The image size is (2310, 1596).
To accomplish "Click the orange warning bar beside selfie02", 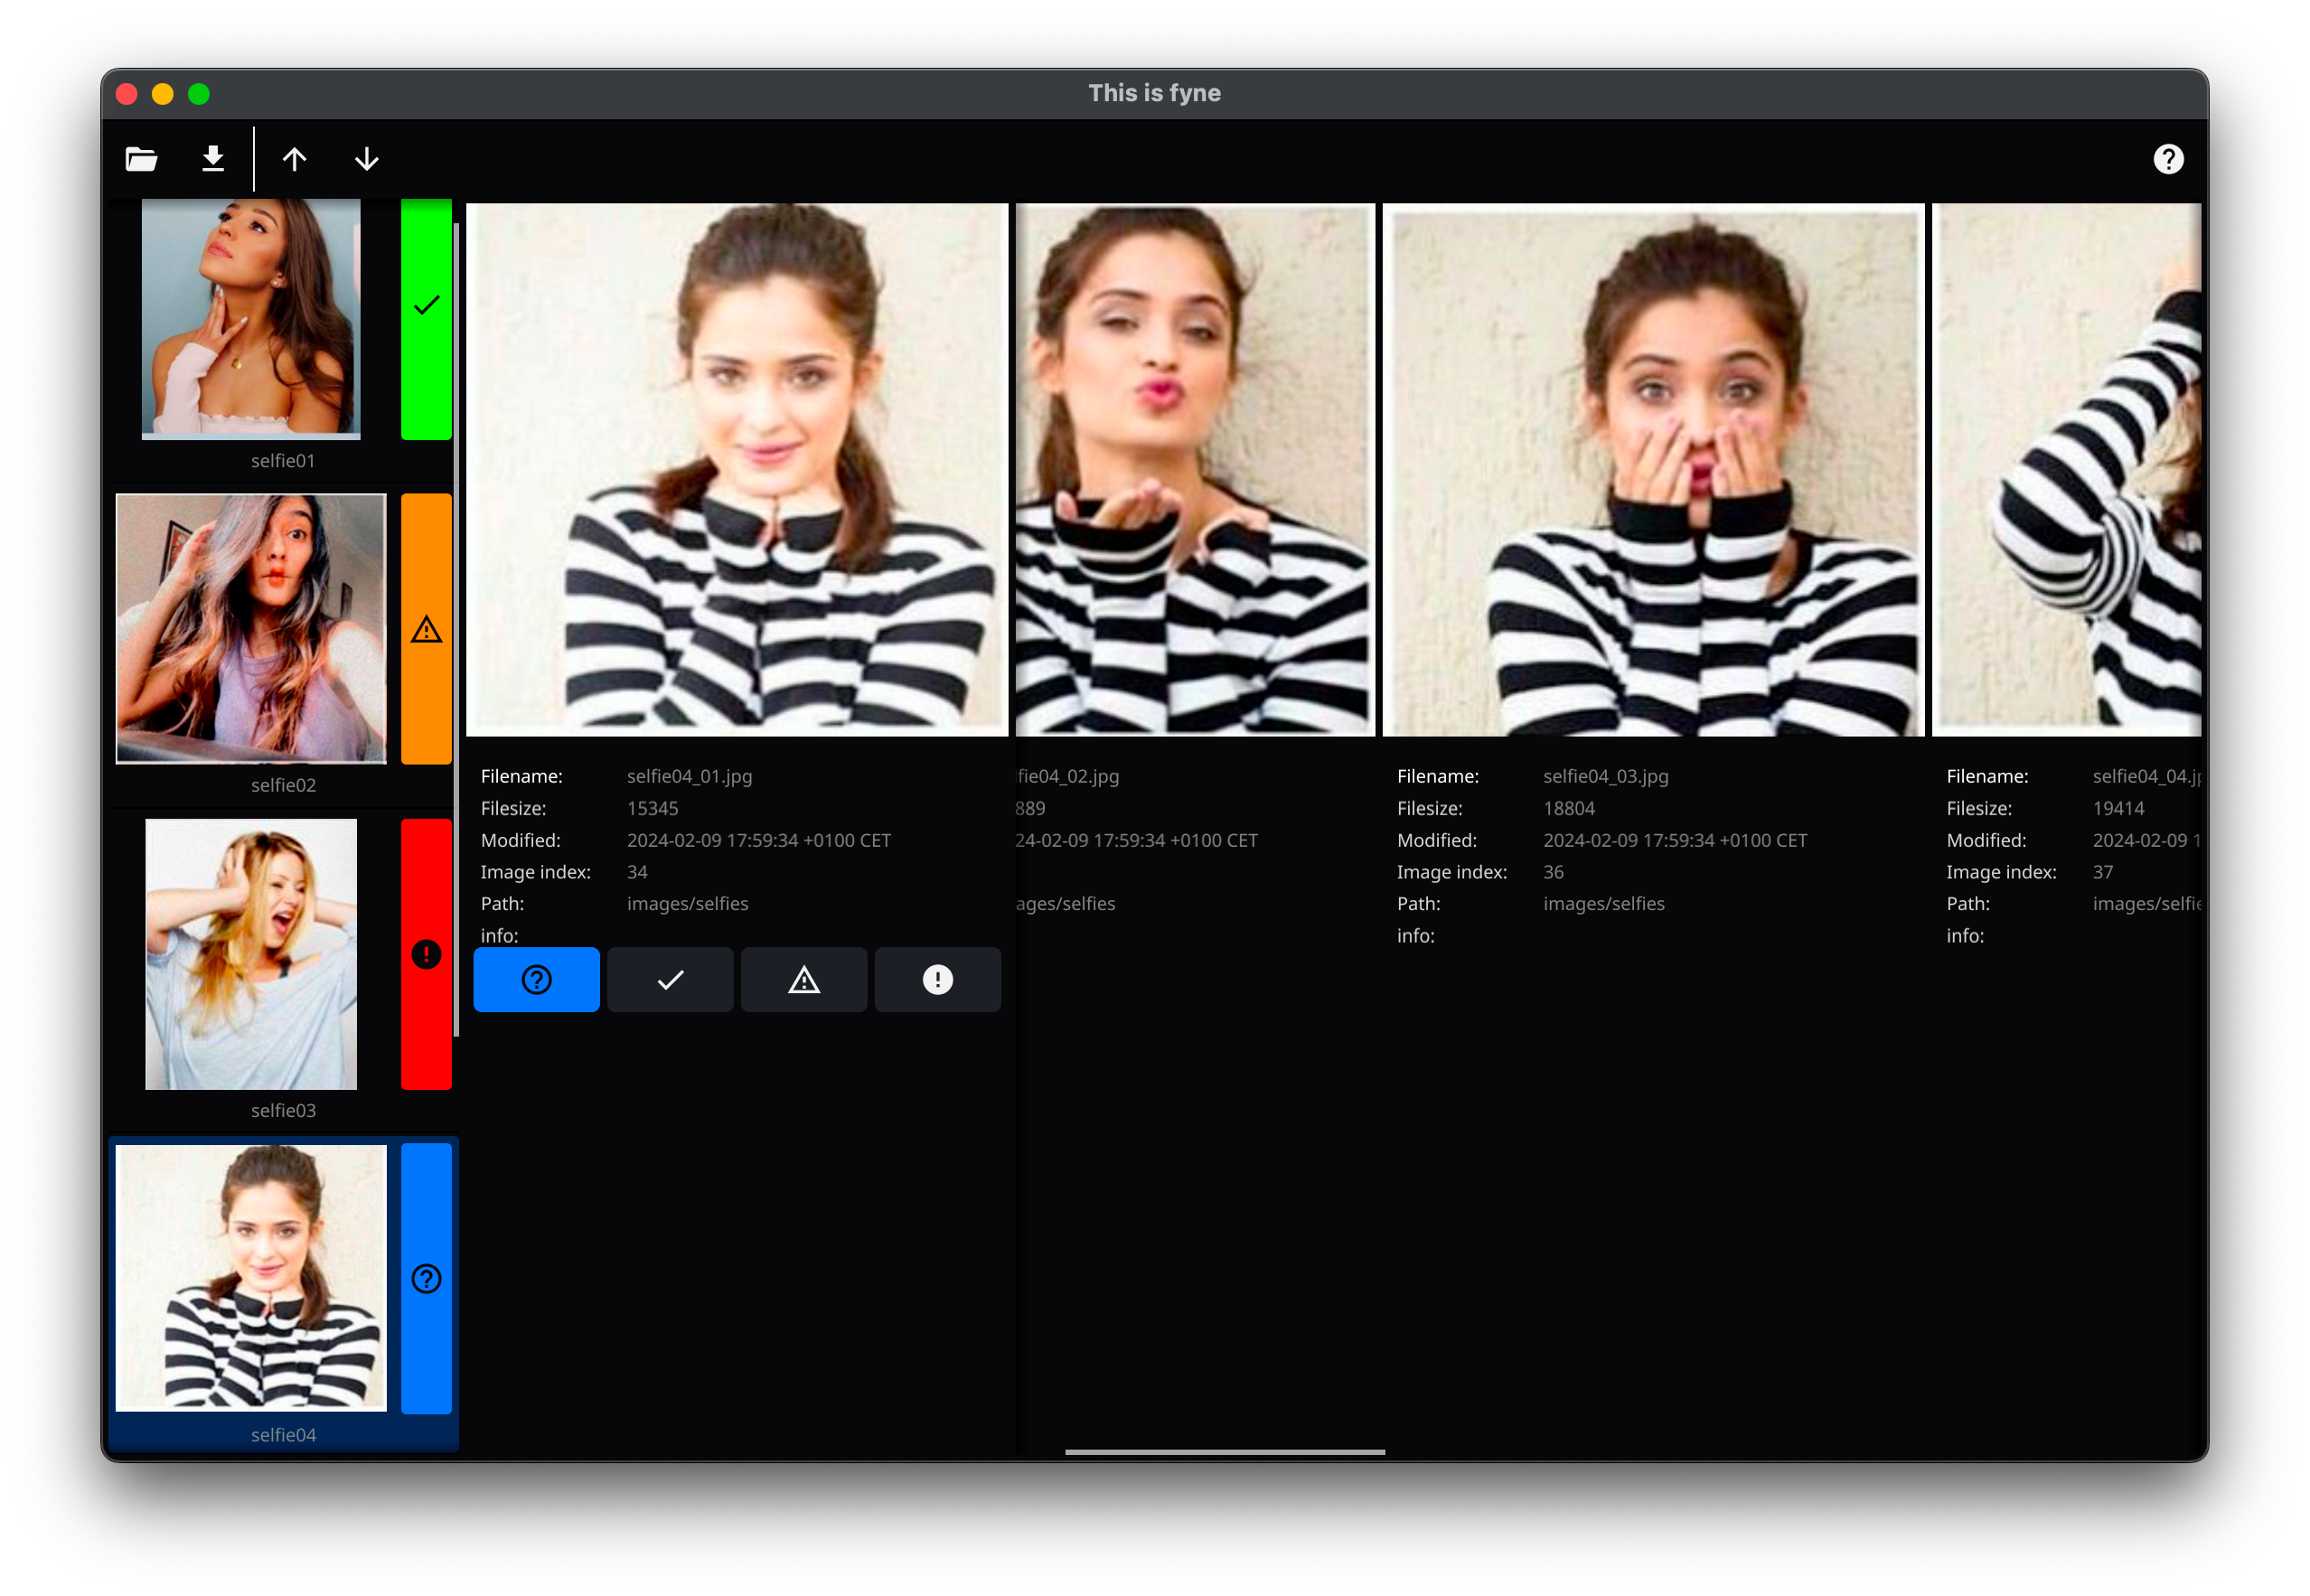I will click(x=426, y=629).
